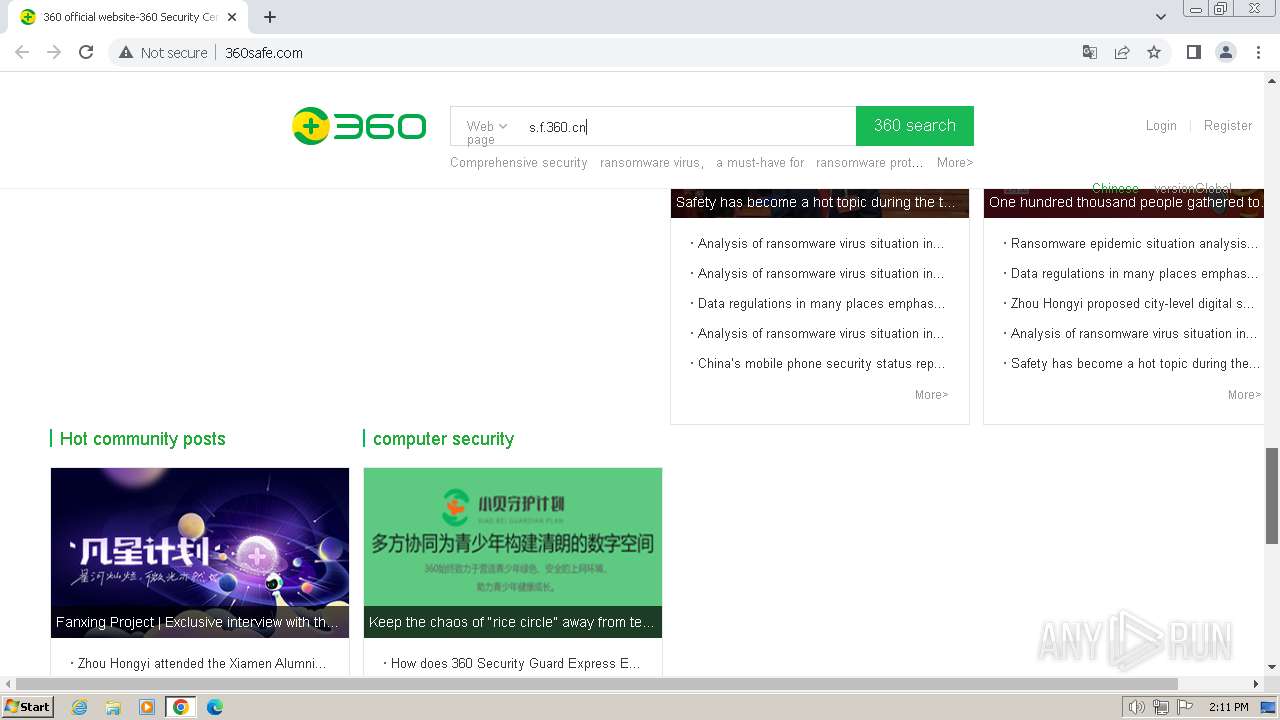Click the 2:11 PM system clock
Image resolution: width=1280 pixels, height=720 pixels.
pyautogui.click(x=1229, y=707)
